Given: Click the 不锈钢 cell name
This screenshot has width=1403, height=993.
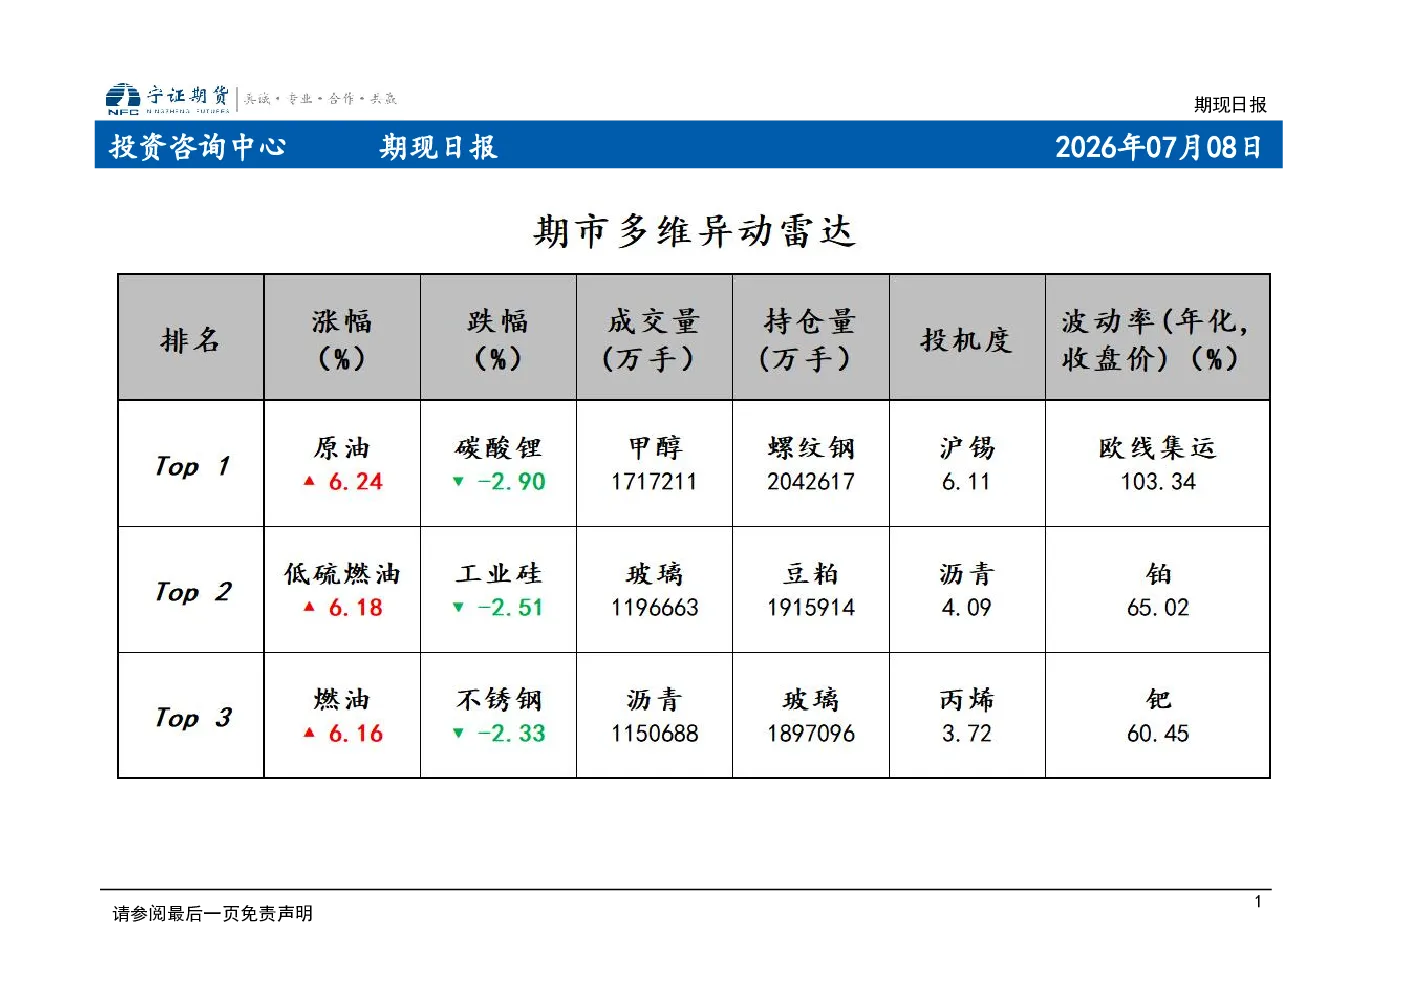Looking at the screenshot, I should (x=498, y=699).
